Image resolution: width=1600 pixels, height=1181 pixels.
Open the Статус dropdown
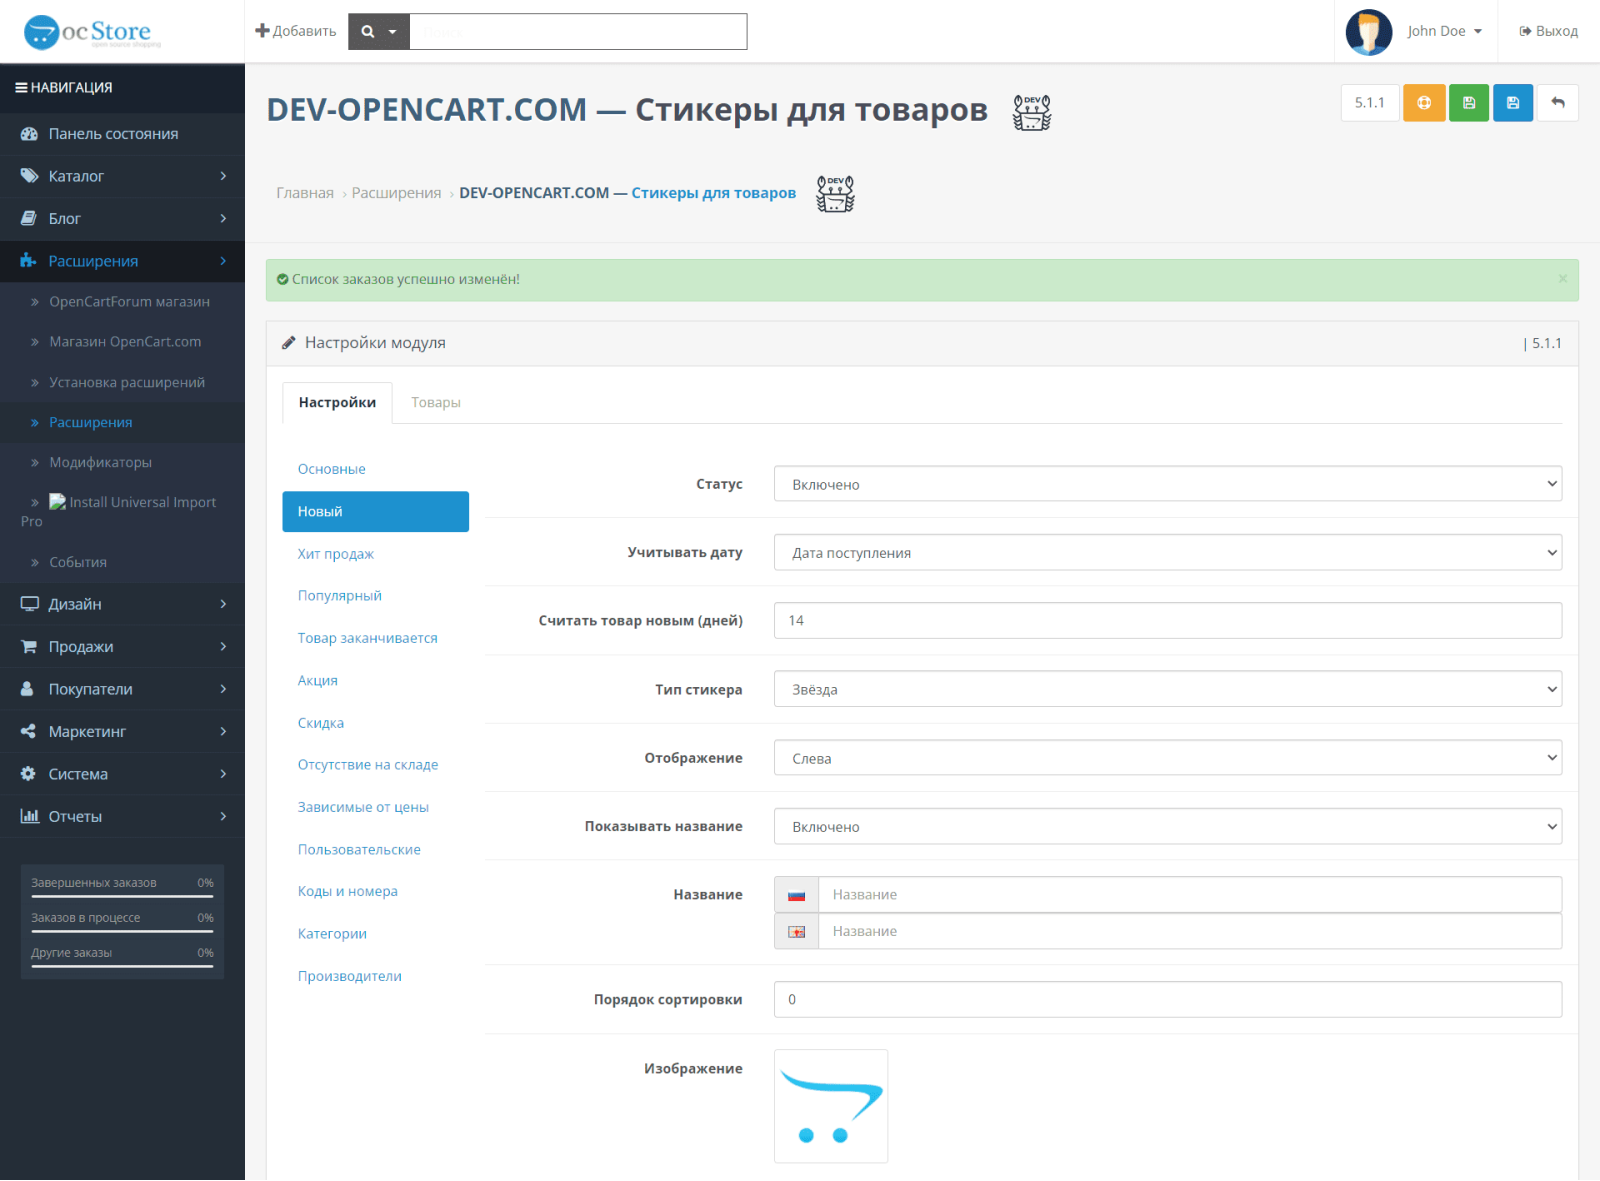click(1167, 484)
